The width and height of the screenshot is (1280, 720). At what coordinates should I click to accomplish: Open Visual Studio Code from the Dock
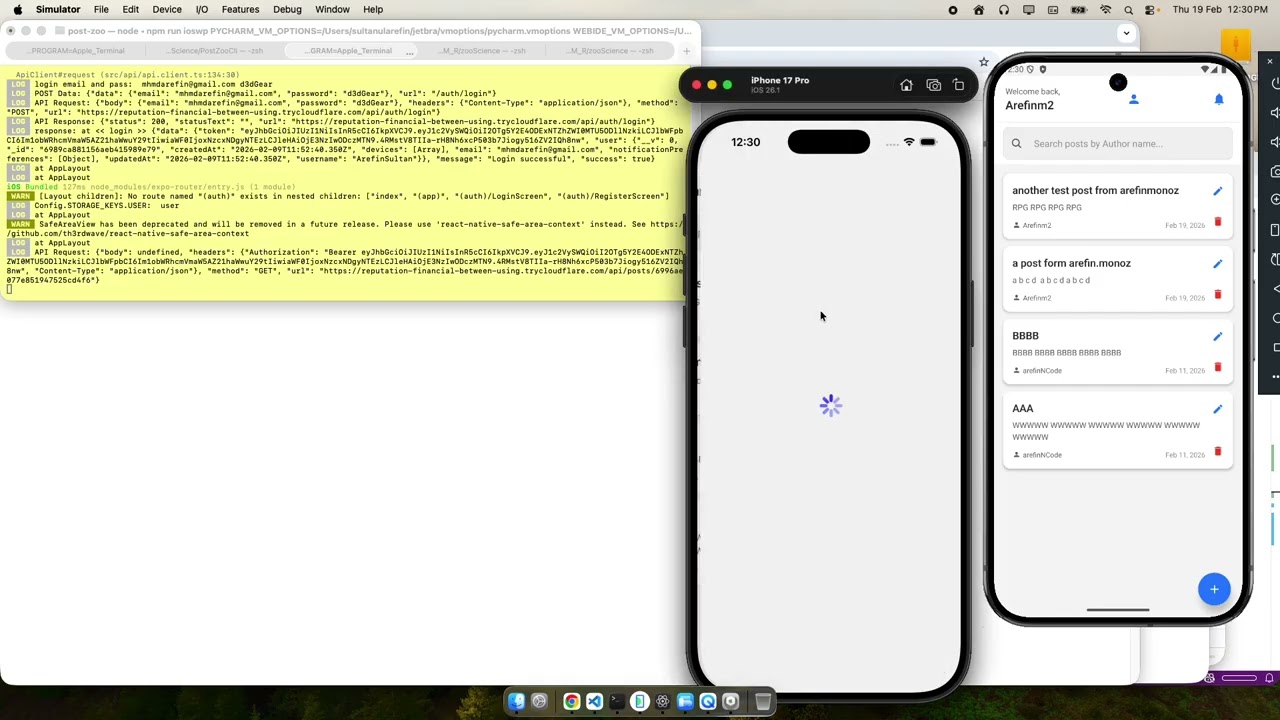tap(594, 702)
